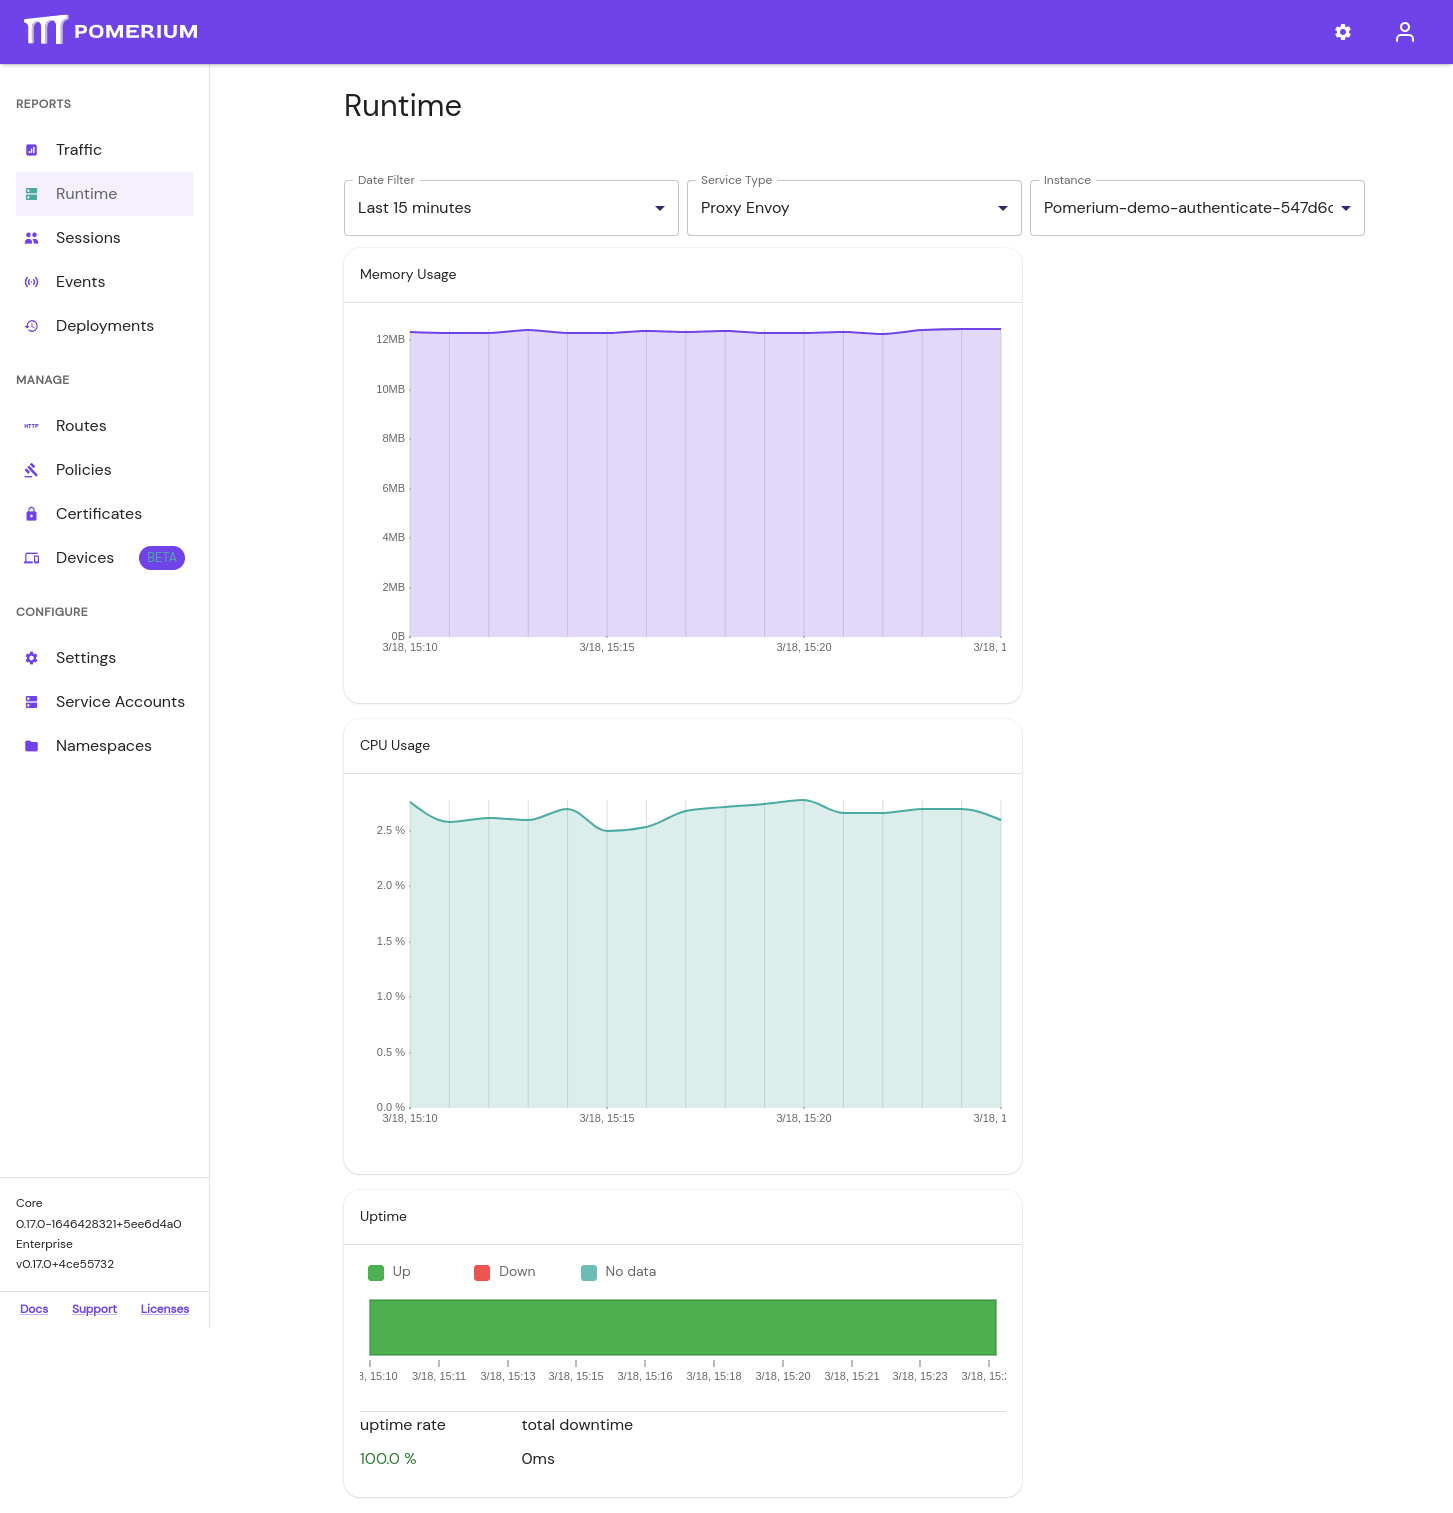Open the Instance dropdown
The image size is (1453, 1513).
(x=1197, y=208)
